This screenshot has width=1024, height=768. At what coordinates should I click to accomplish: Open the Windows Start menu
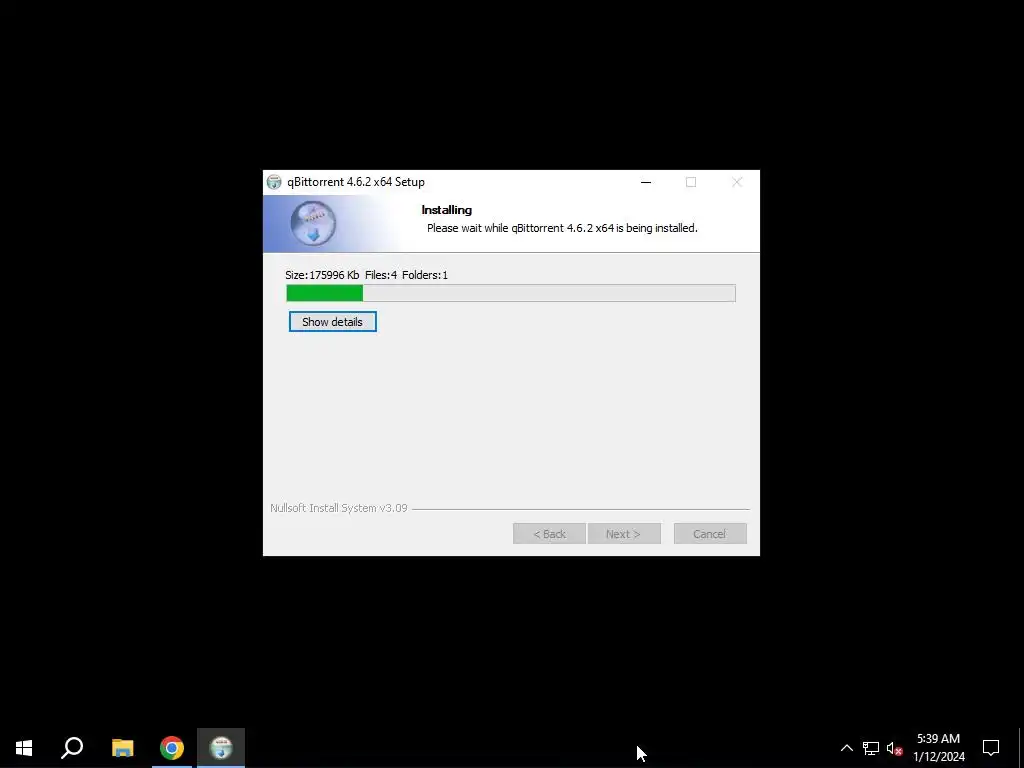[24, 748]
